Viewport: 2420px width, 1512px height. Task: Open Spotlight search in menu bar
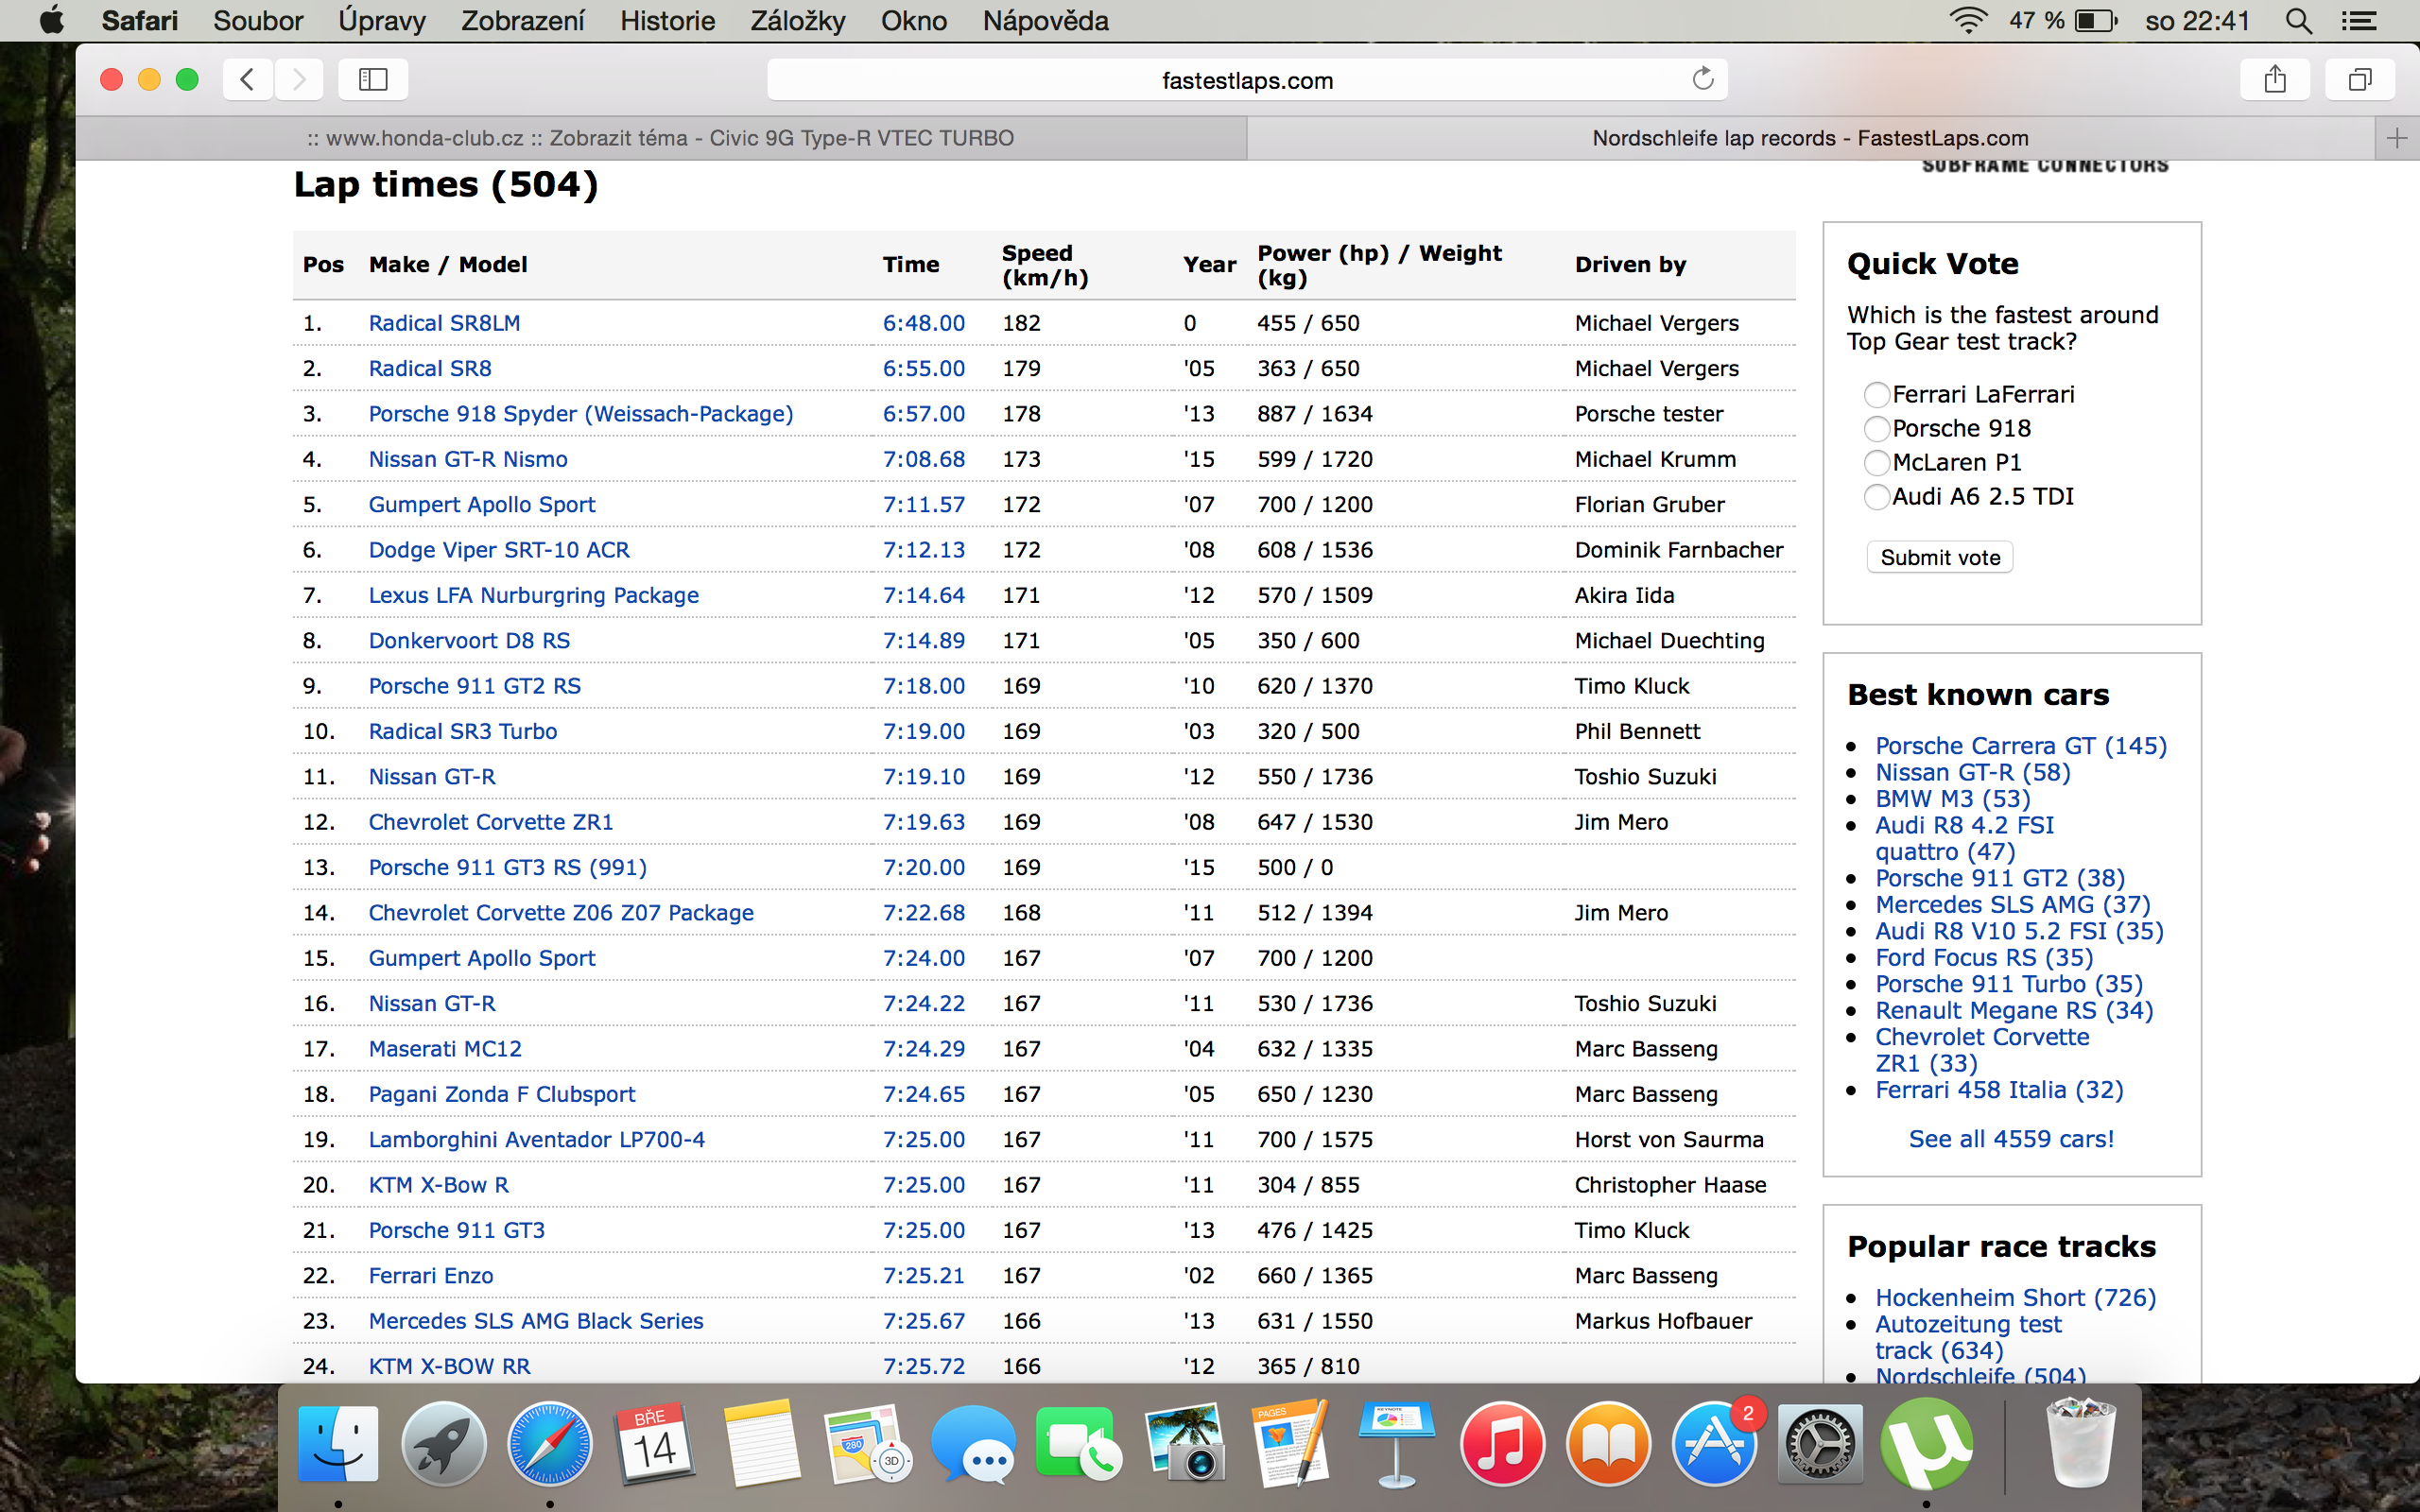(x=2298, y=21)
